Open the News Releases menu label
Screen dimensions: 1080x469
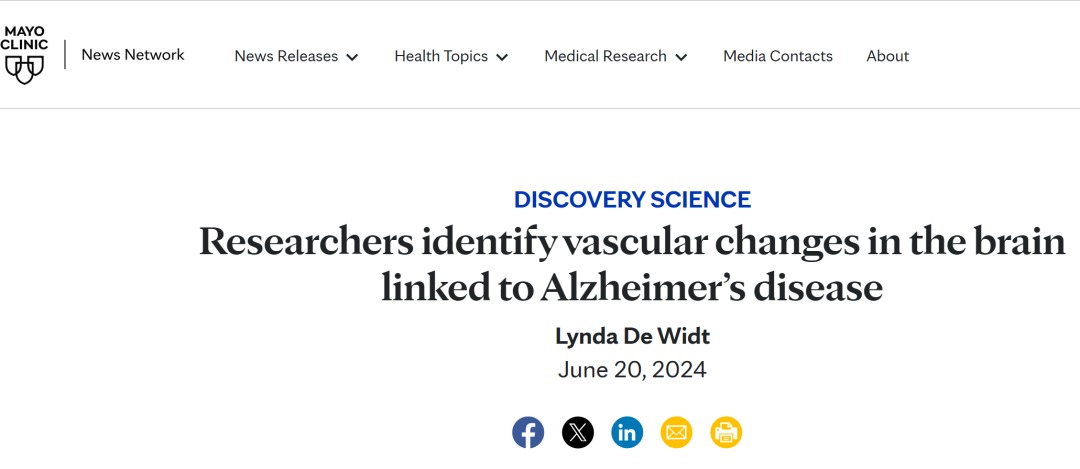click(x=286, y=56)
